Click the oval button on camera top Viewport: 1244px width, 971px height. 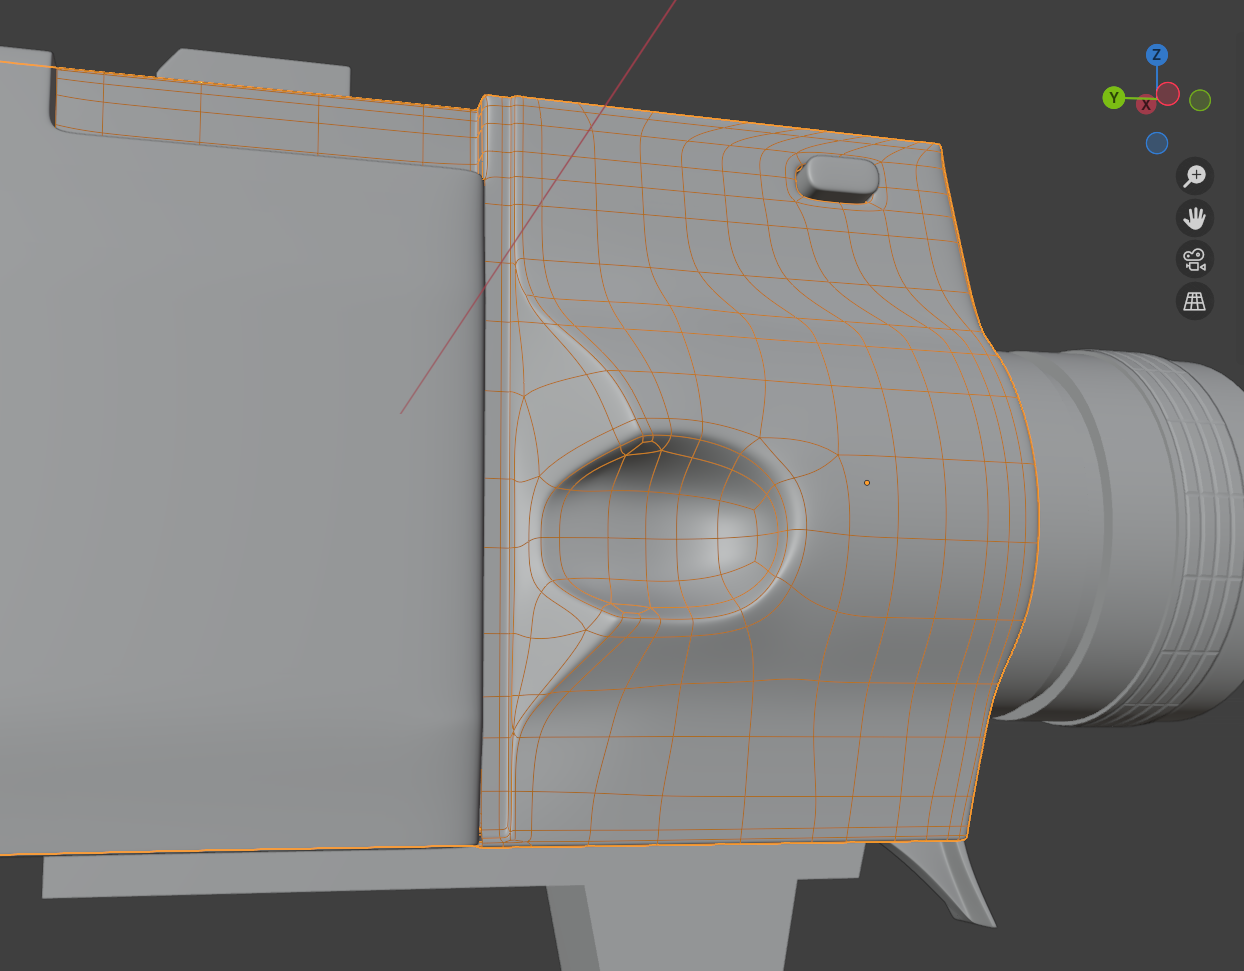pos(841,177)
